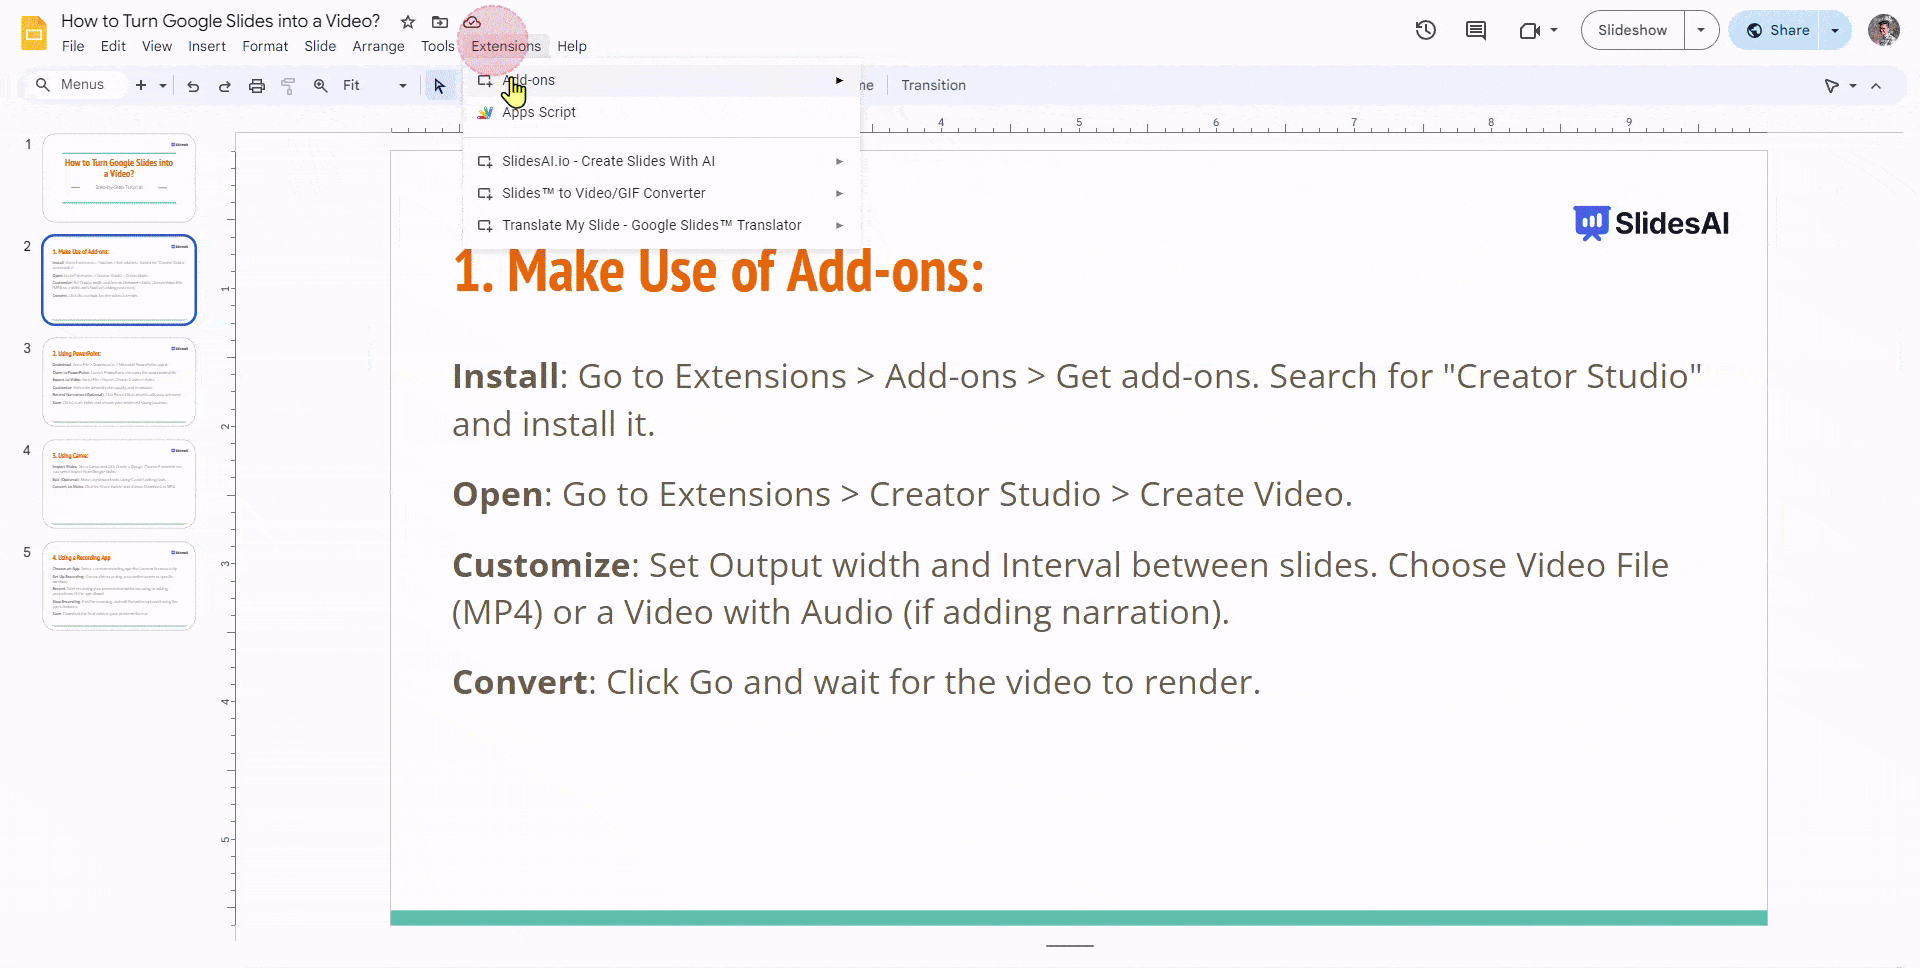Star the presentation
The height and width of the screenshot is (968, 1920).
[407, 21]
